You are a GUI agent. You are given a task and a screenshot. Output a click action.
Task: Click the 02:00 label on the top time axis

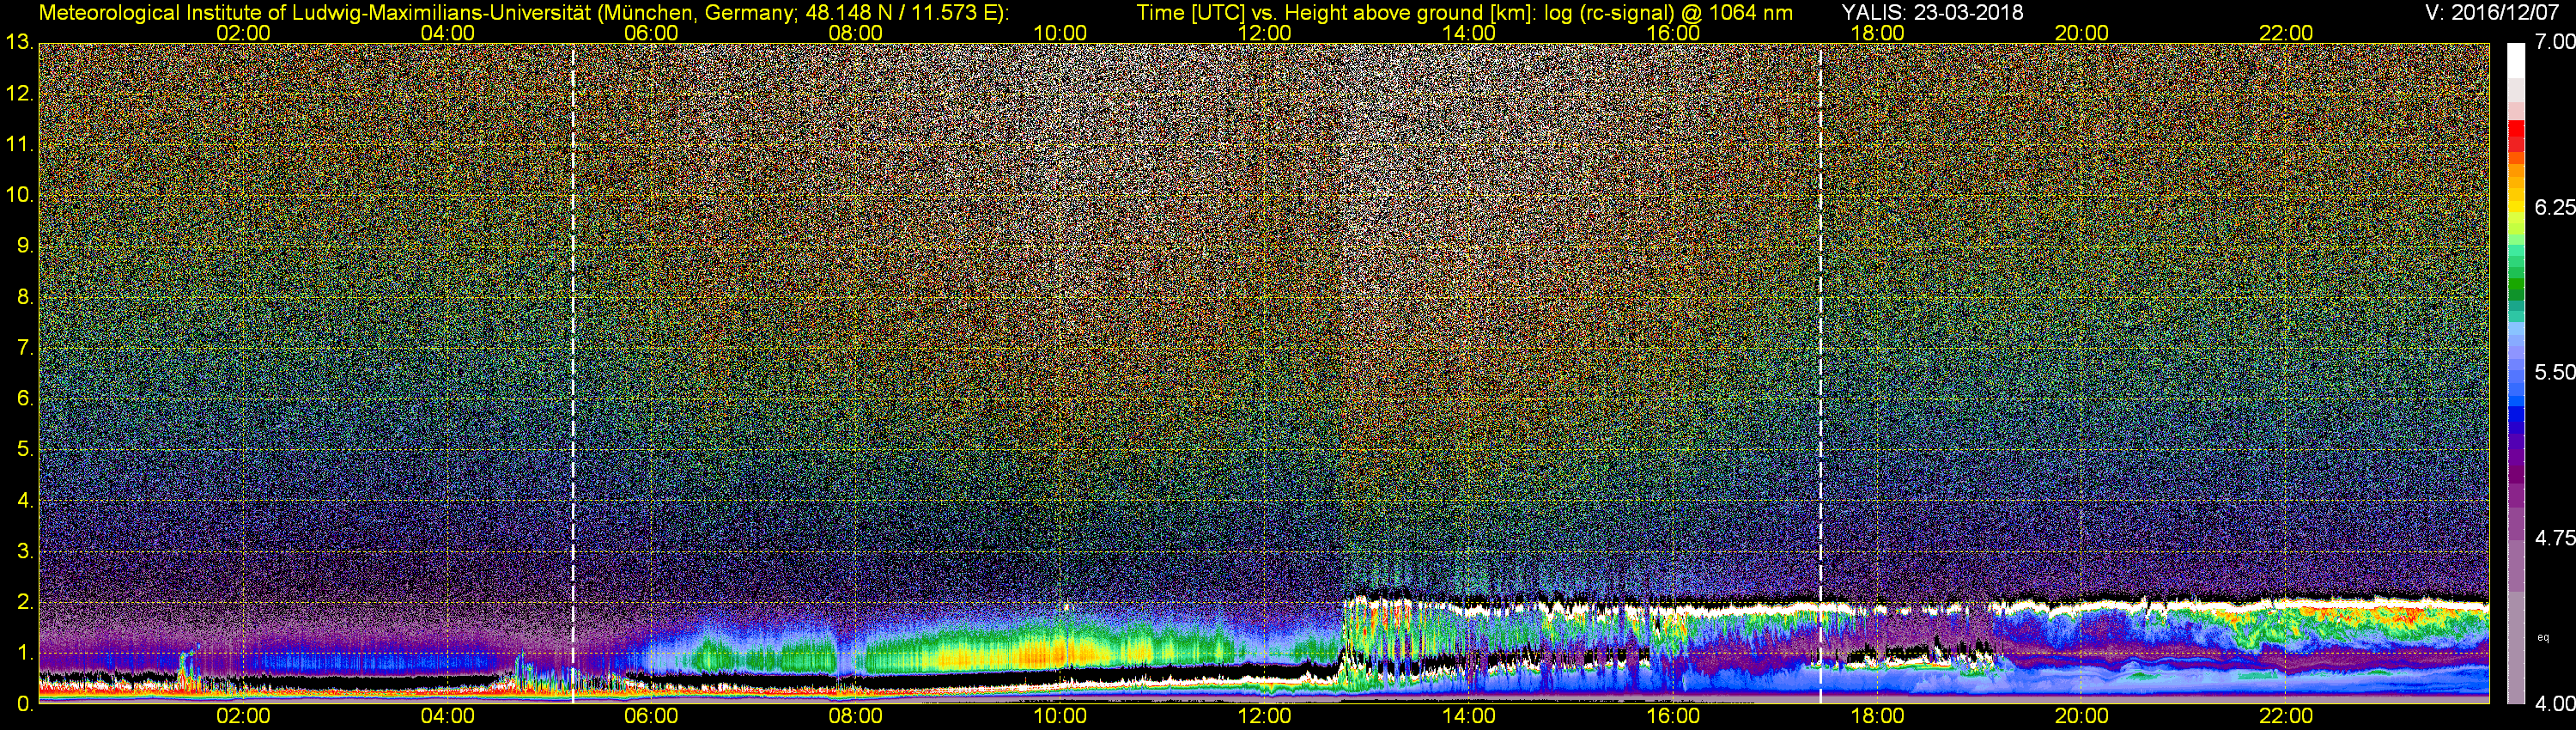(x=243, y=33)
